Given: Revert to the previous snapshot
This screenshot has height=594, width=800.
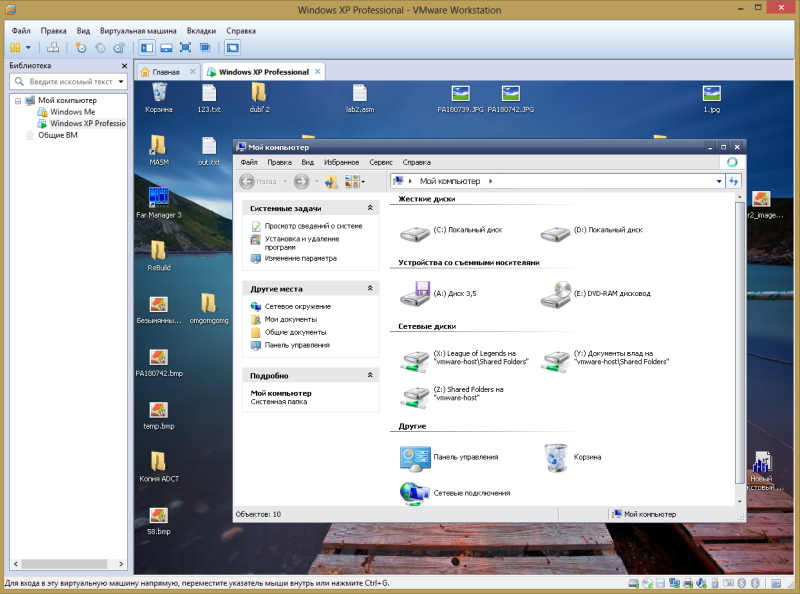Looking at the screenshot, I should click(x=100, y=47).
